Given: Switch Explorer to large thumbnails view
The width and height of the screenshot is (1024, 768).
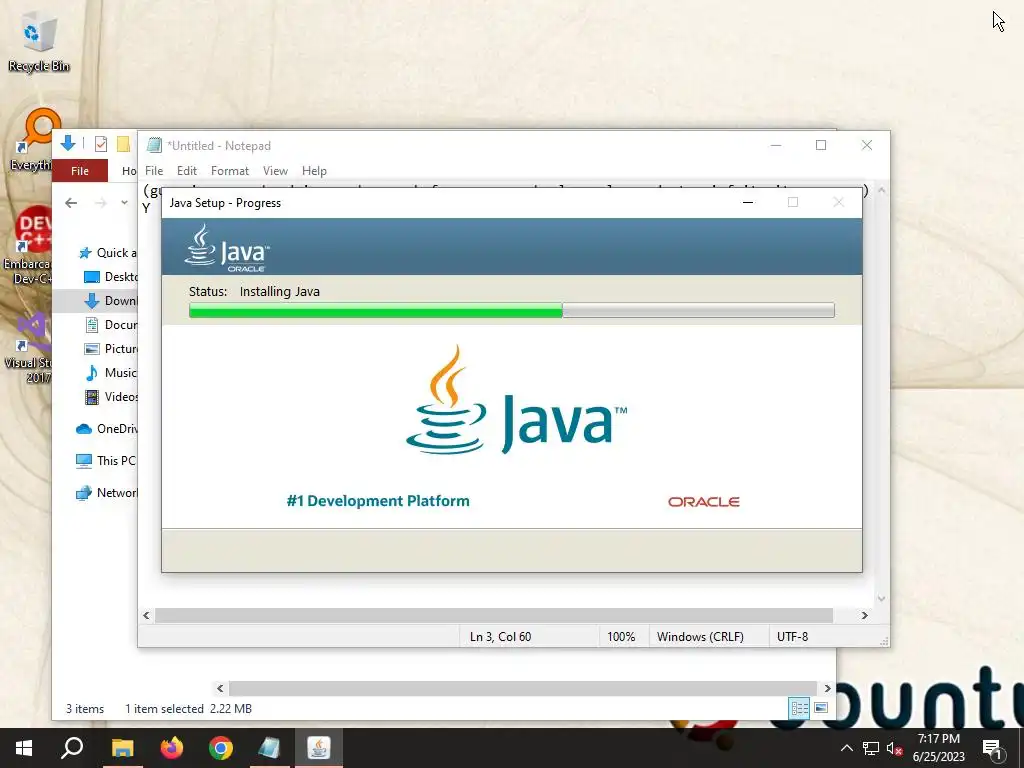Looking at the screenshot, I should 821,708.
